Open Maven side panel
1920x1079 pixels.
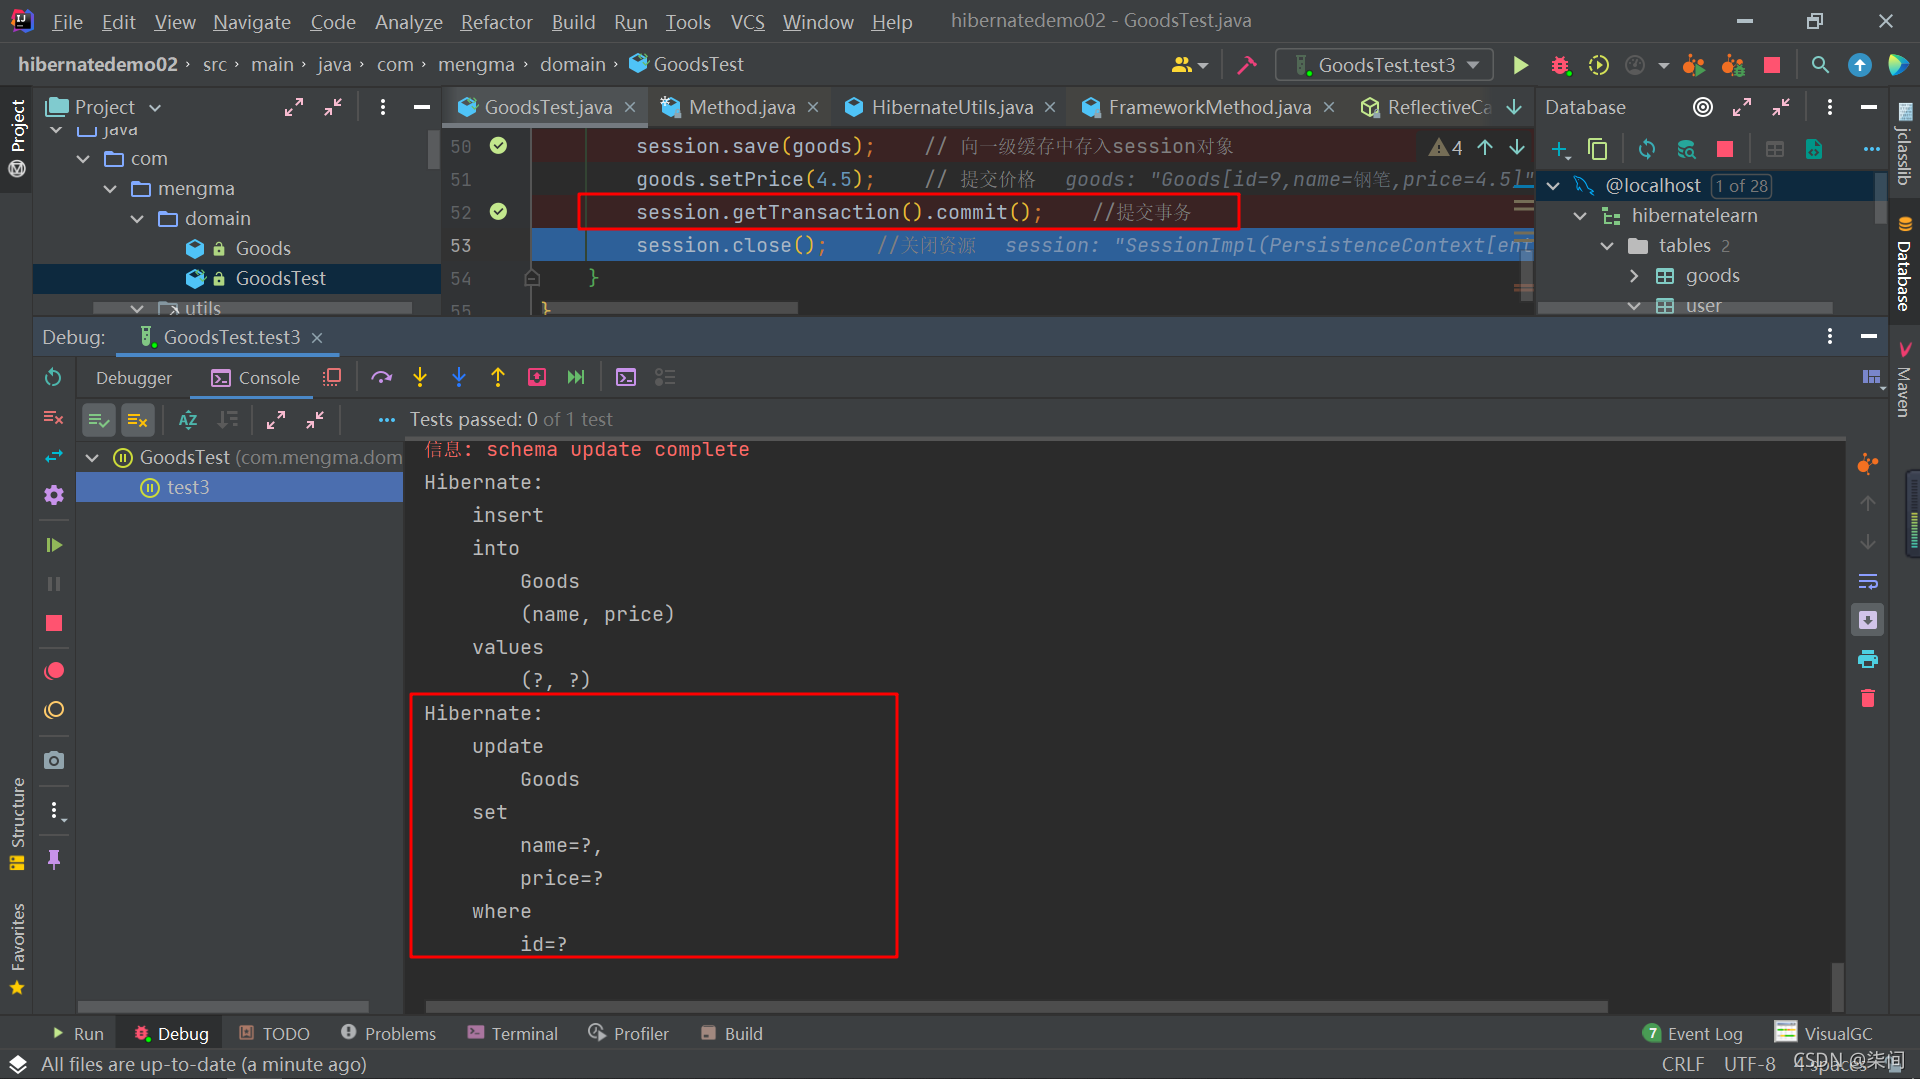coord(1904,378)
